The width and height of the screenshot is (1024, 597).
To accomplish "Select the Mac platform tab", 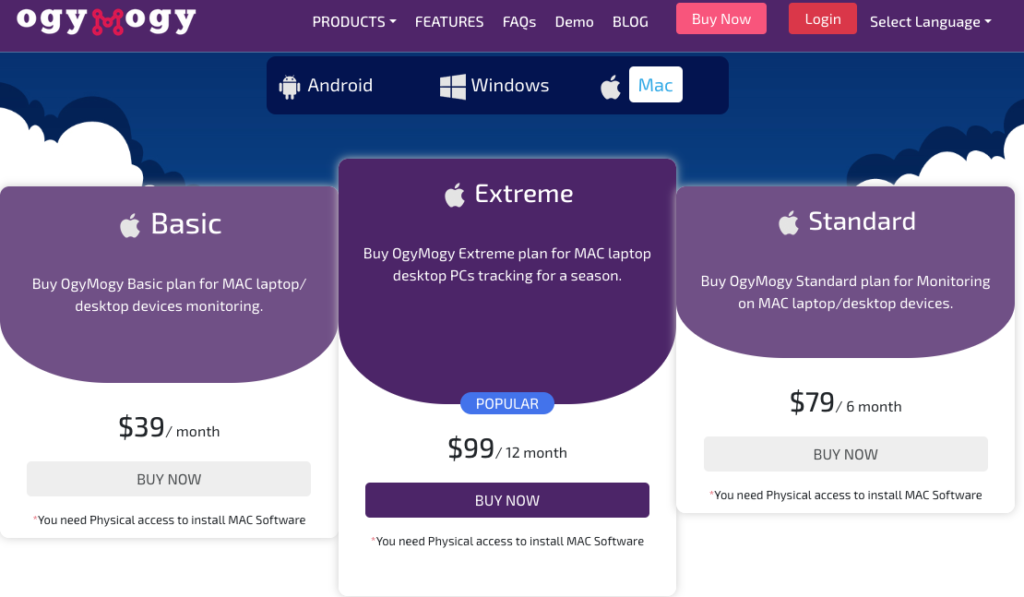I will (655, 86).
